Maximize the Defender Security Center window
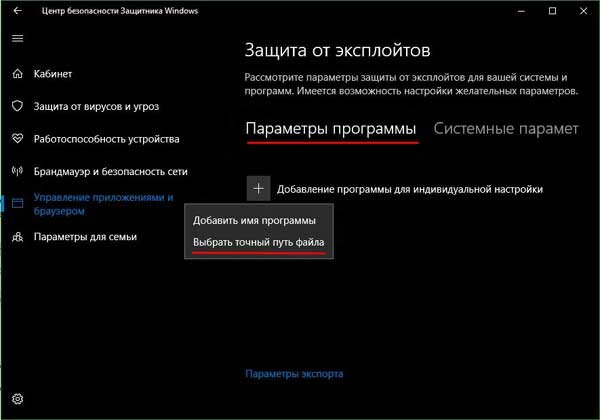 point(553,11)
